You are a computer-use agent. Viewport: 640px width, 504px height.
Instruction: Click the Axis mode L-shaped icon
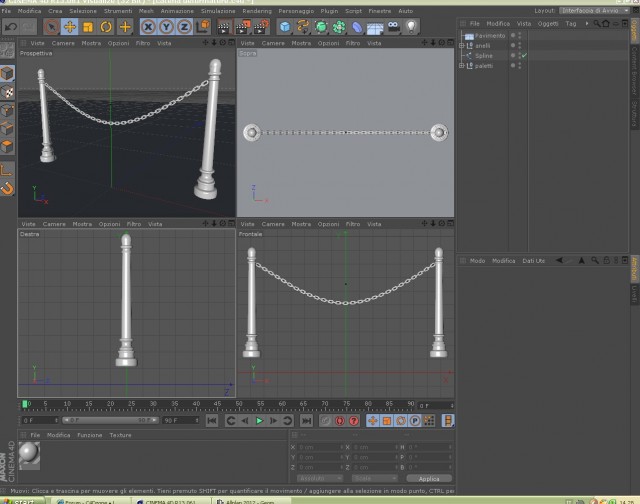7,170
